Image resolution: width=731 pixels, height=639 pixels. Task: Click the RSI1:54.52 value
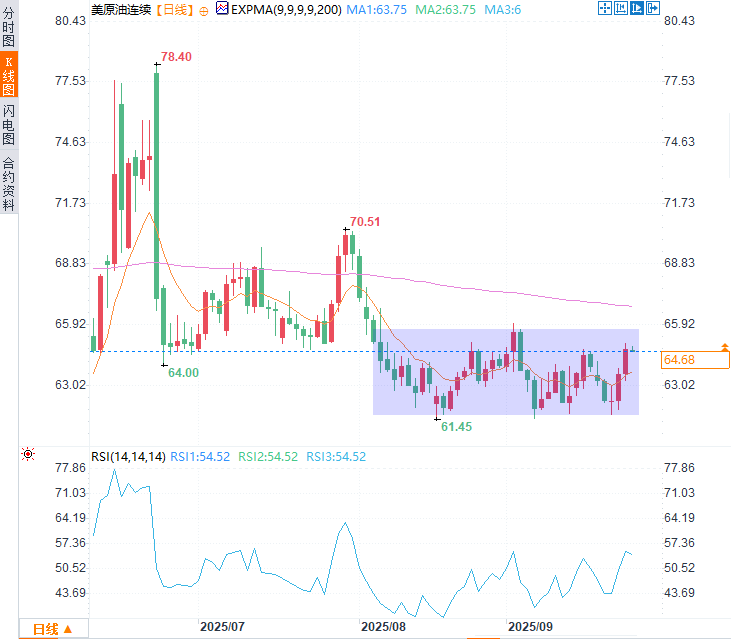[200, 457]
